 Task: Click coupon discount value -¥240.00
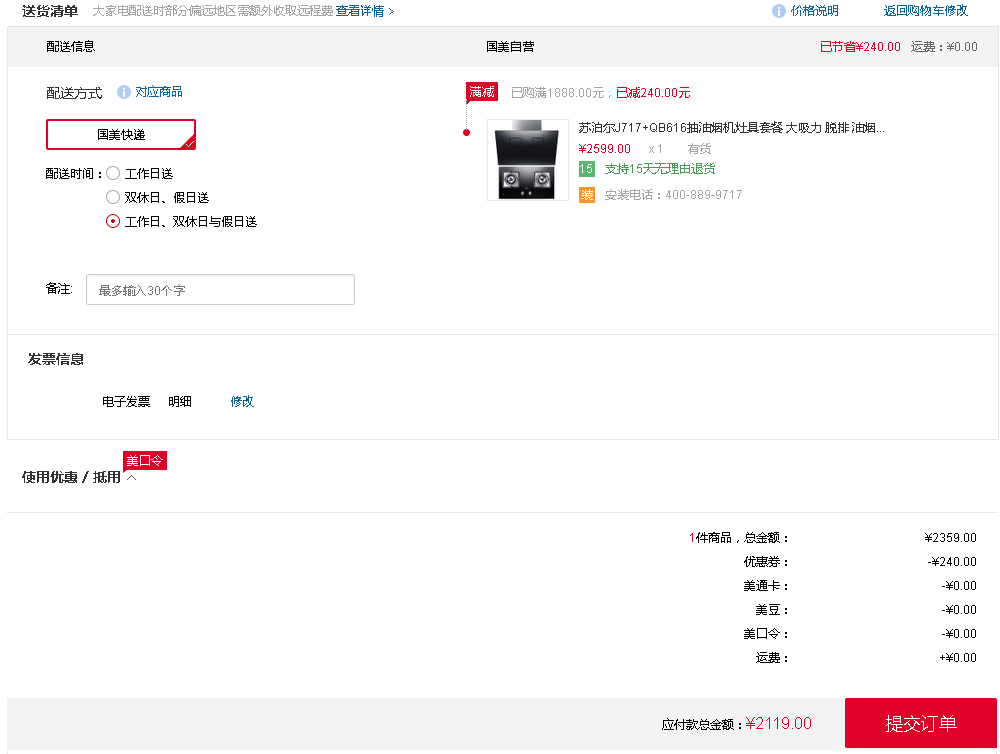point(952,562)
